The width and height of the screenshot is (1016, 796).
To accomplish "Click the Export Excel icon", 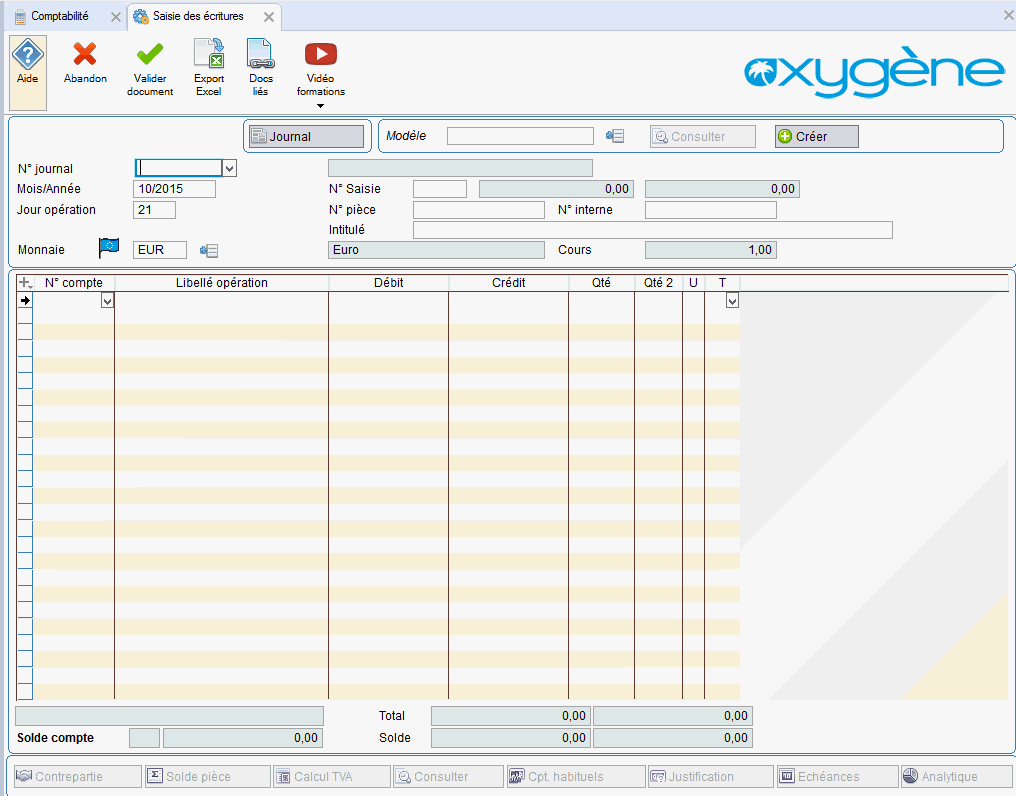I will [x=209, y=54].
